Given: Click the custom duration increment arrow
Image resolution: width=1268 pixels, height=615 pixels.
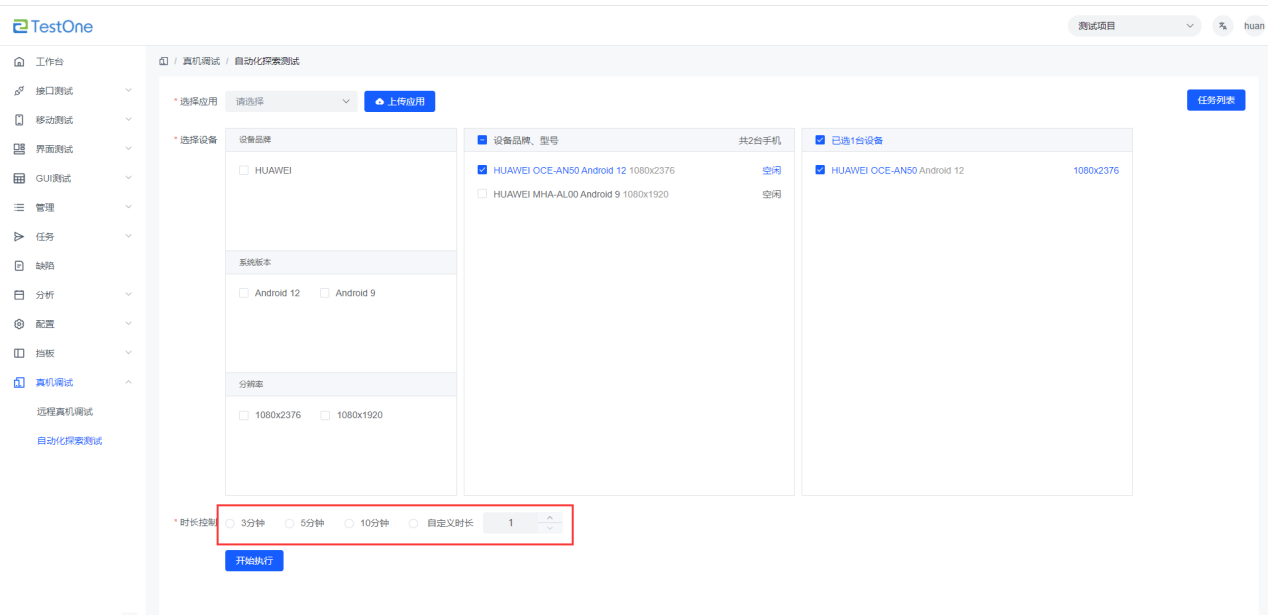Looking at the screenshot, I should pyautogui.click(x=549, y=518).
